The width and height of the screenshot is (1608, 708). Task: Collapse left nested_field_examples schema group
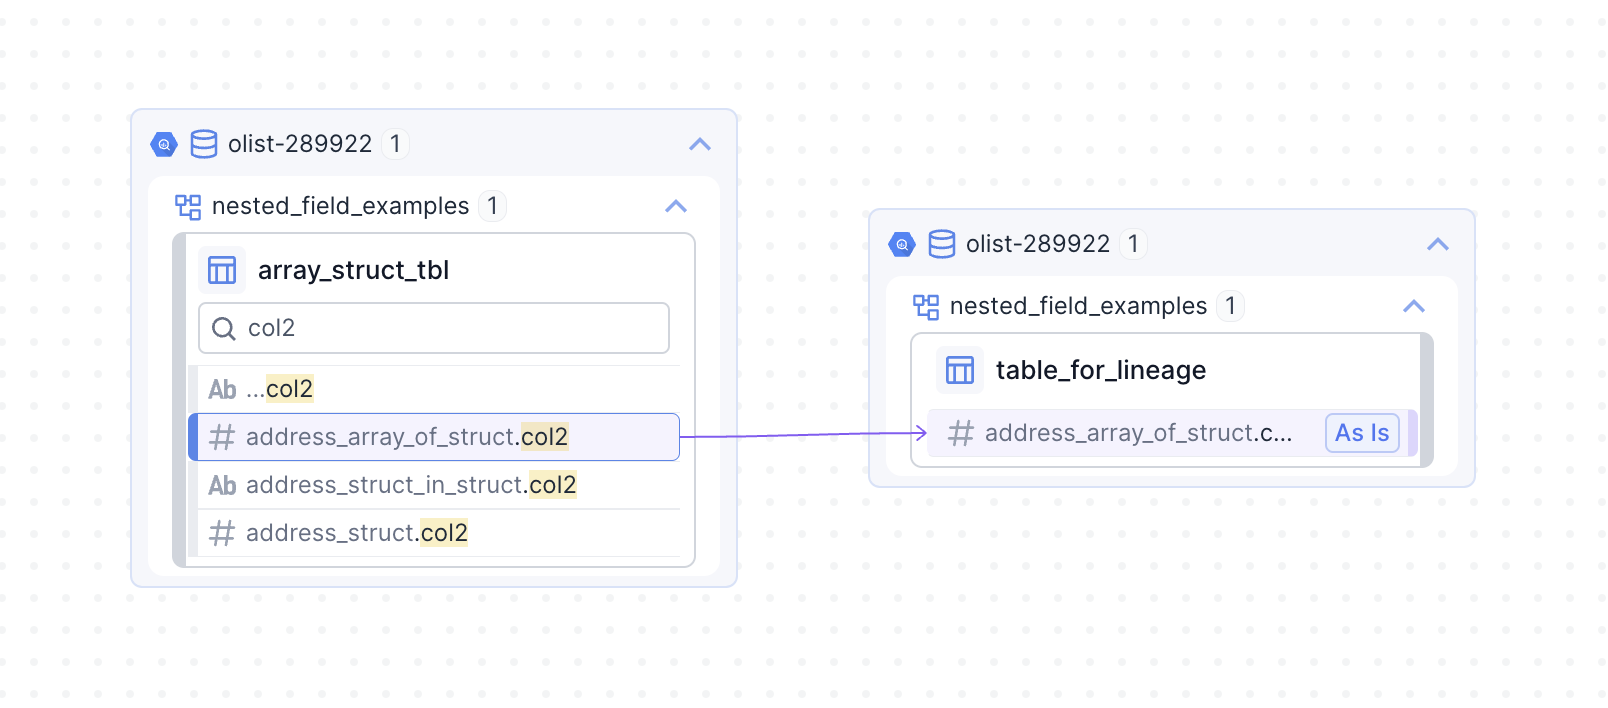pyautogui.click(x=676, y=206)
